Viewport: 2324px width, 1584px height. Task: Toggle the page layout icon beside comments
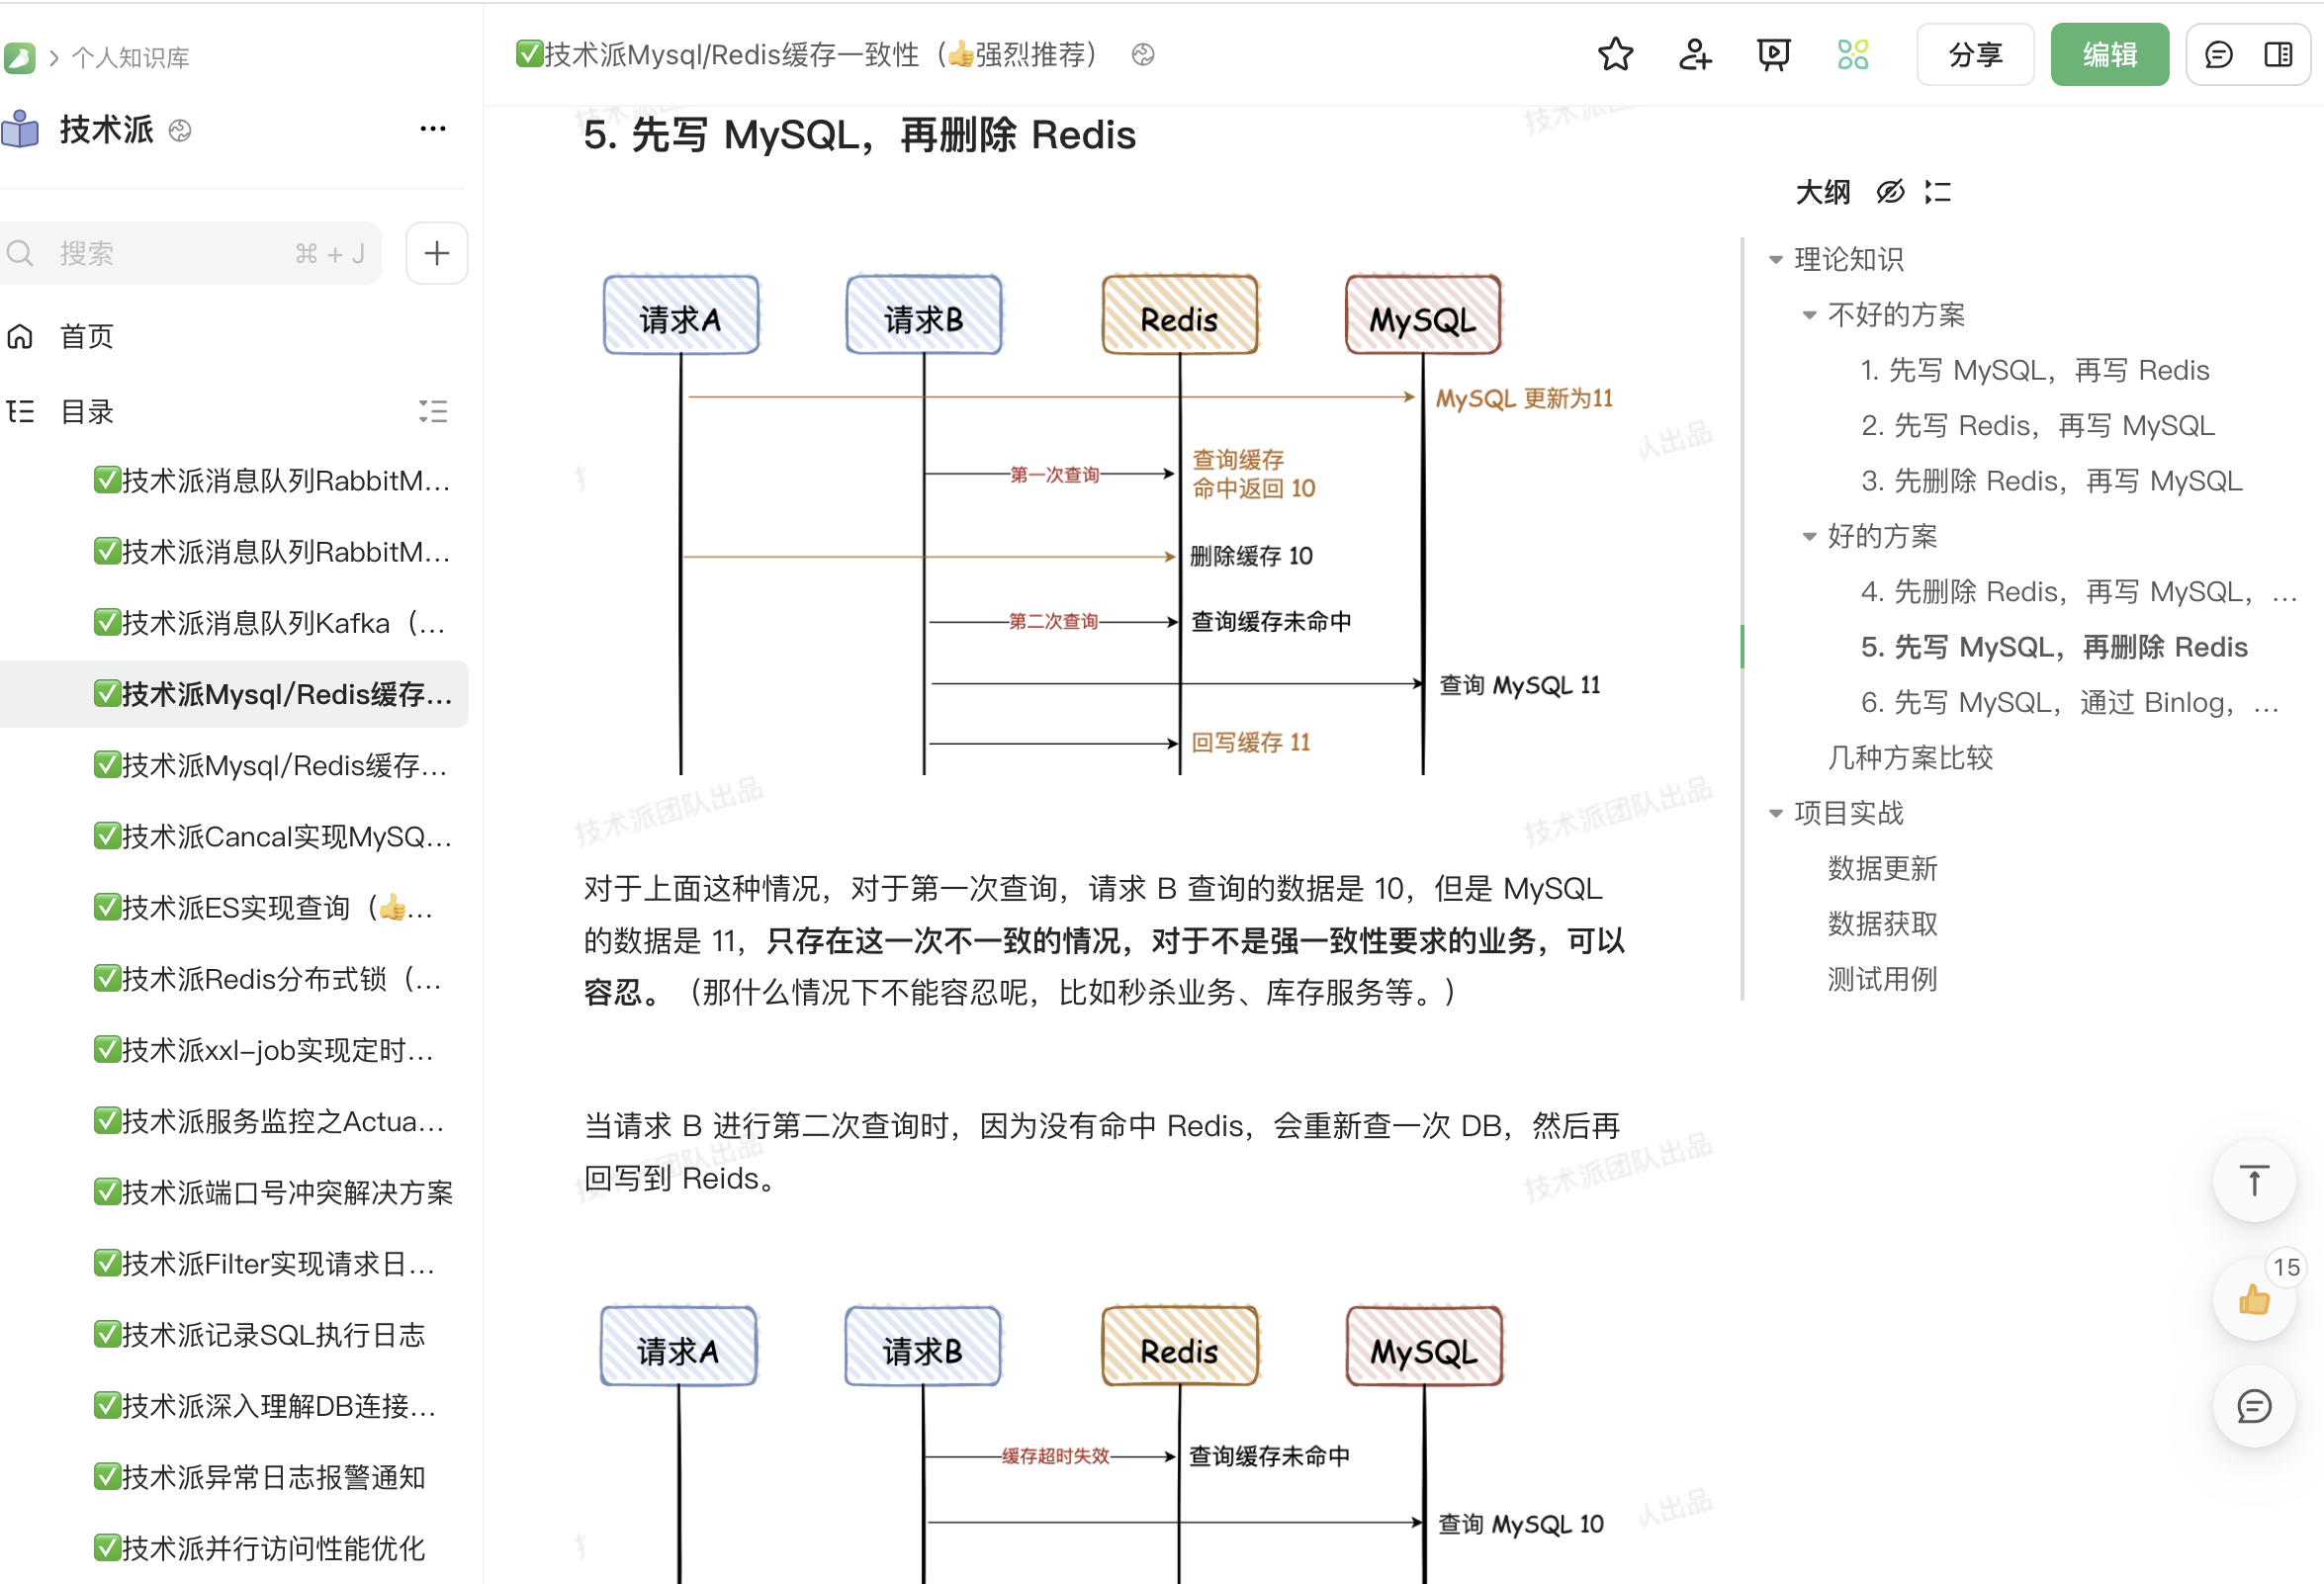[x=2278, y=55]
